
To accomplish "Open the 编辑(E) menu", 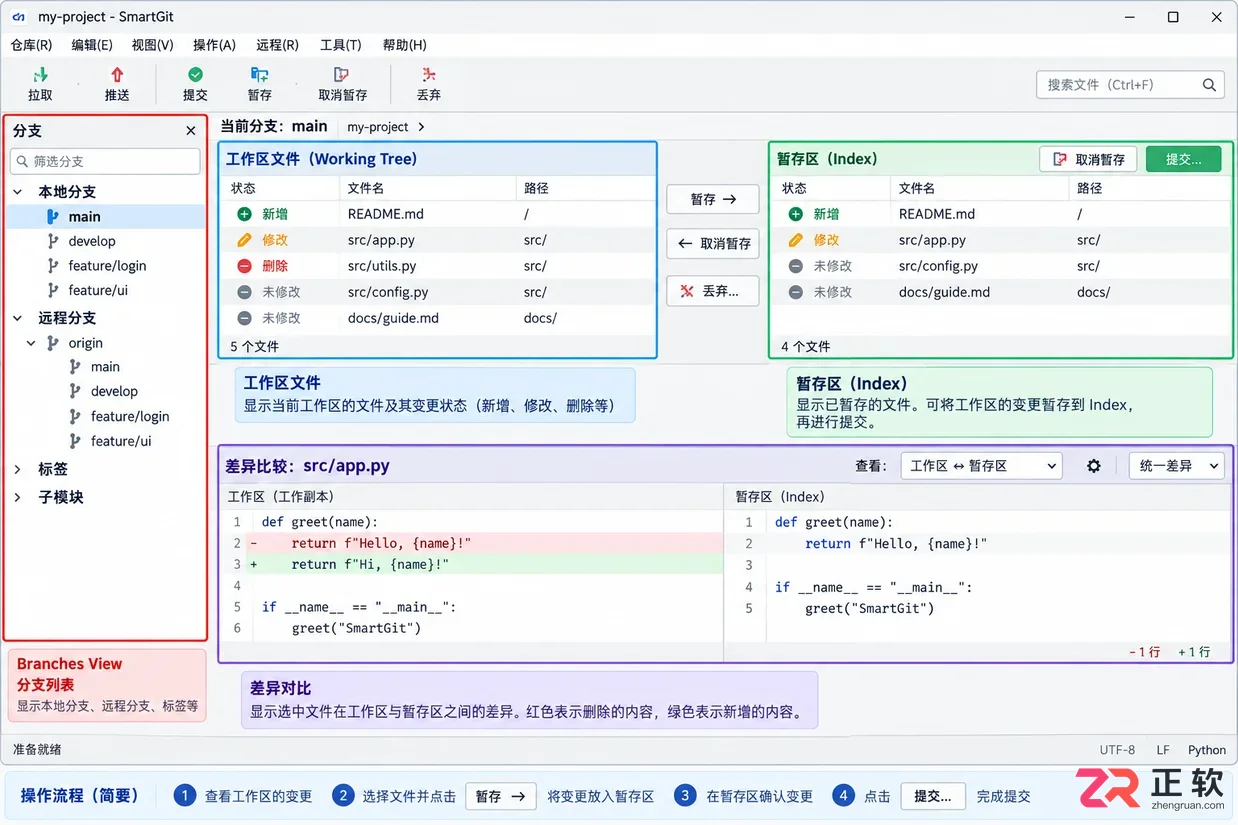I will (x=92, y=45).
